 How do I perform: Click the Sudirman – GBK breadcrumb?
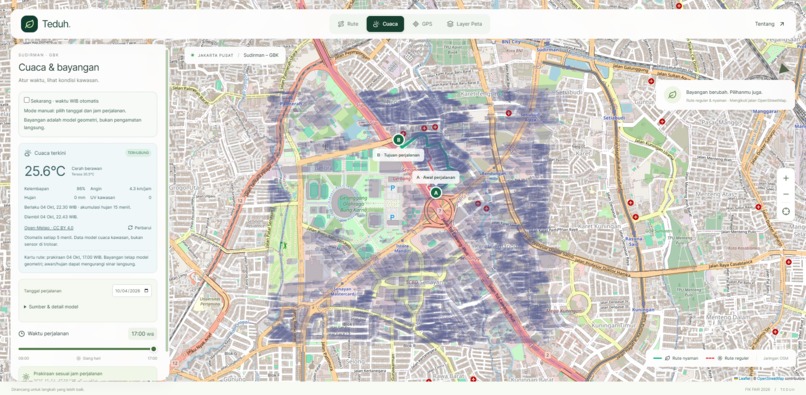pyautogui.click(x=261, y=55)
